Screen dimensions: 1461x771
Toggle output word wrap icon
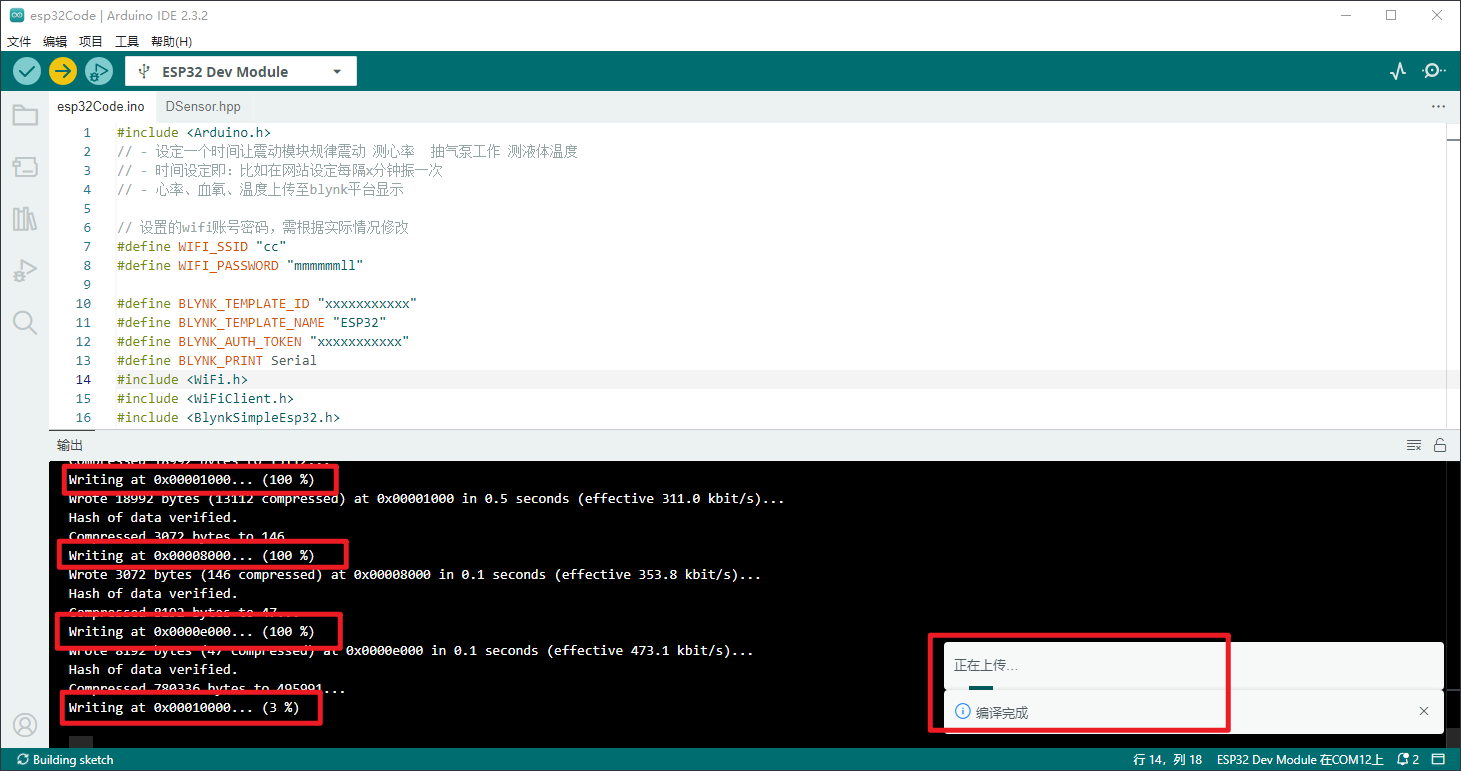pos(1414,445)
